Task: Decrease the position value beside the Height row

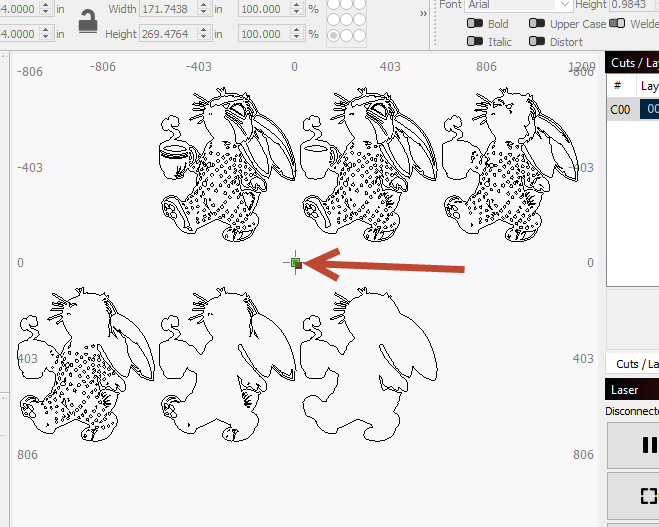Action: pos(46,38)
